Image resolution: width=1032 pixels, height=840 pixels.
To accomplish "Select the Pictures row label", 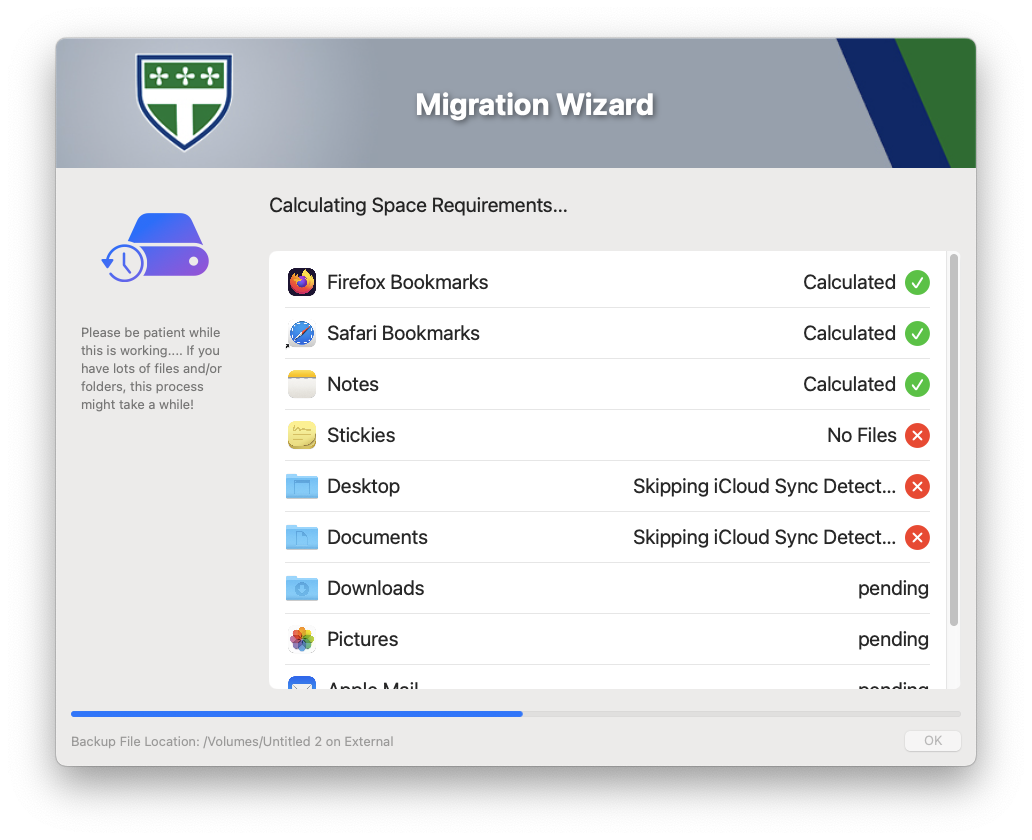I will pos(363,639).
